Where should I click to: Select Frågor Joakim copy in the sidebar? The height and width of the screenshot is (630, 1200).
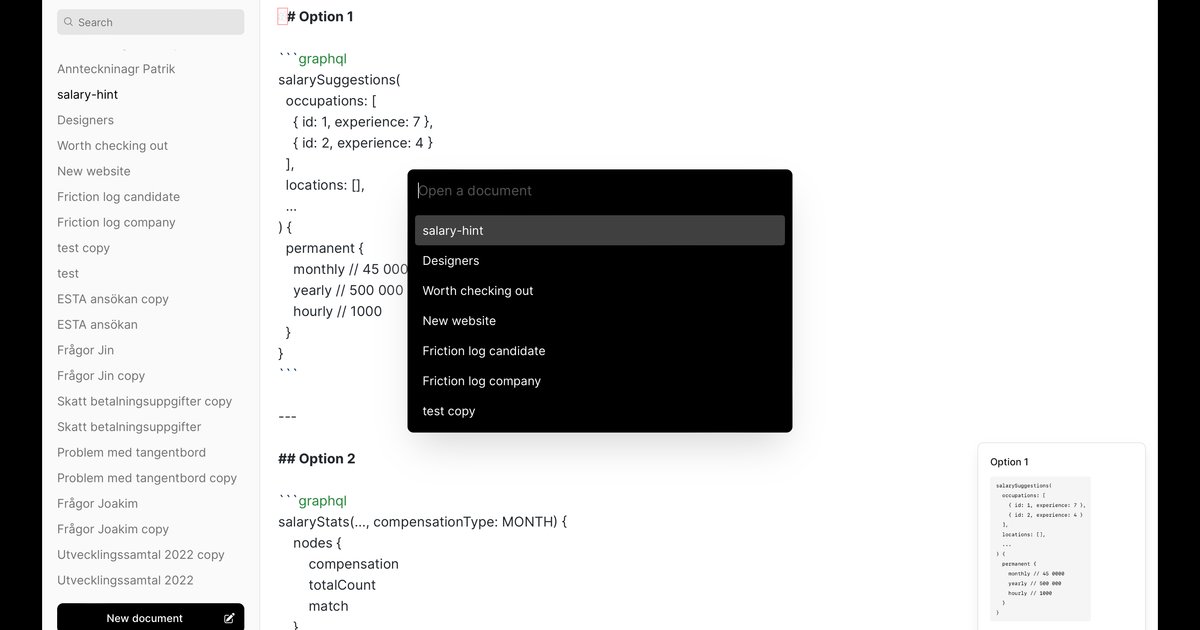113,529
